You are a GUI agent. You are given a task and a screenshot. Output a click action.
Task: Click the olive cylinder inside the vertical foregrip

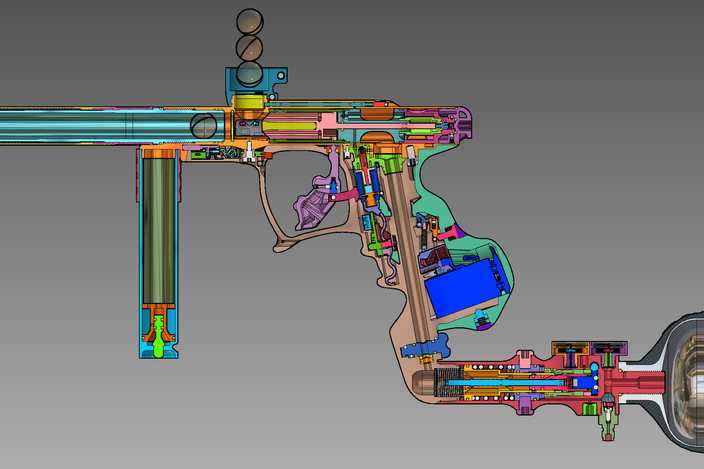(x=158, y=231)
